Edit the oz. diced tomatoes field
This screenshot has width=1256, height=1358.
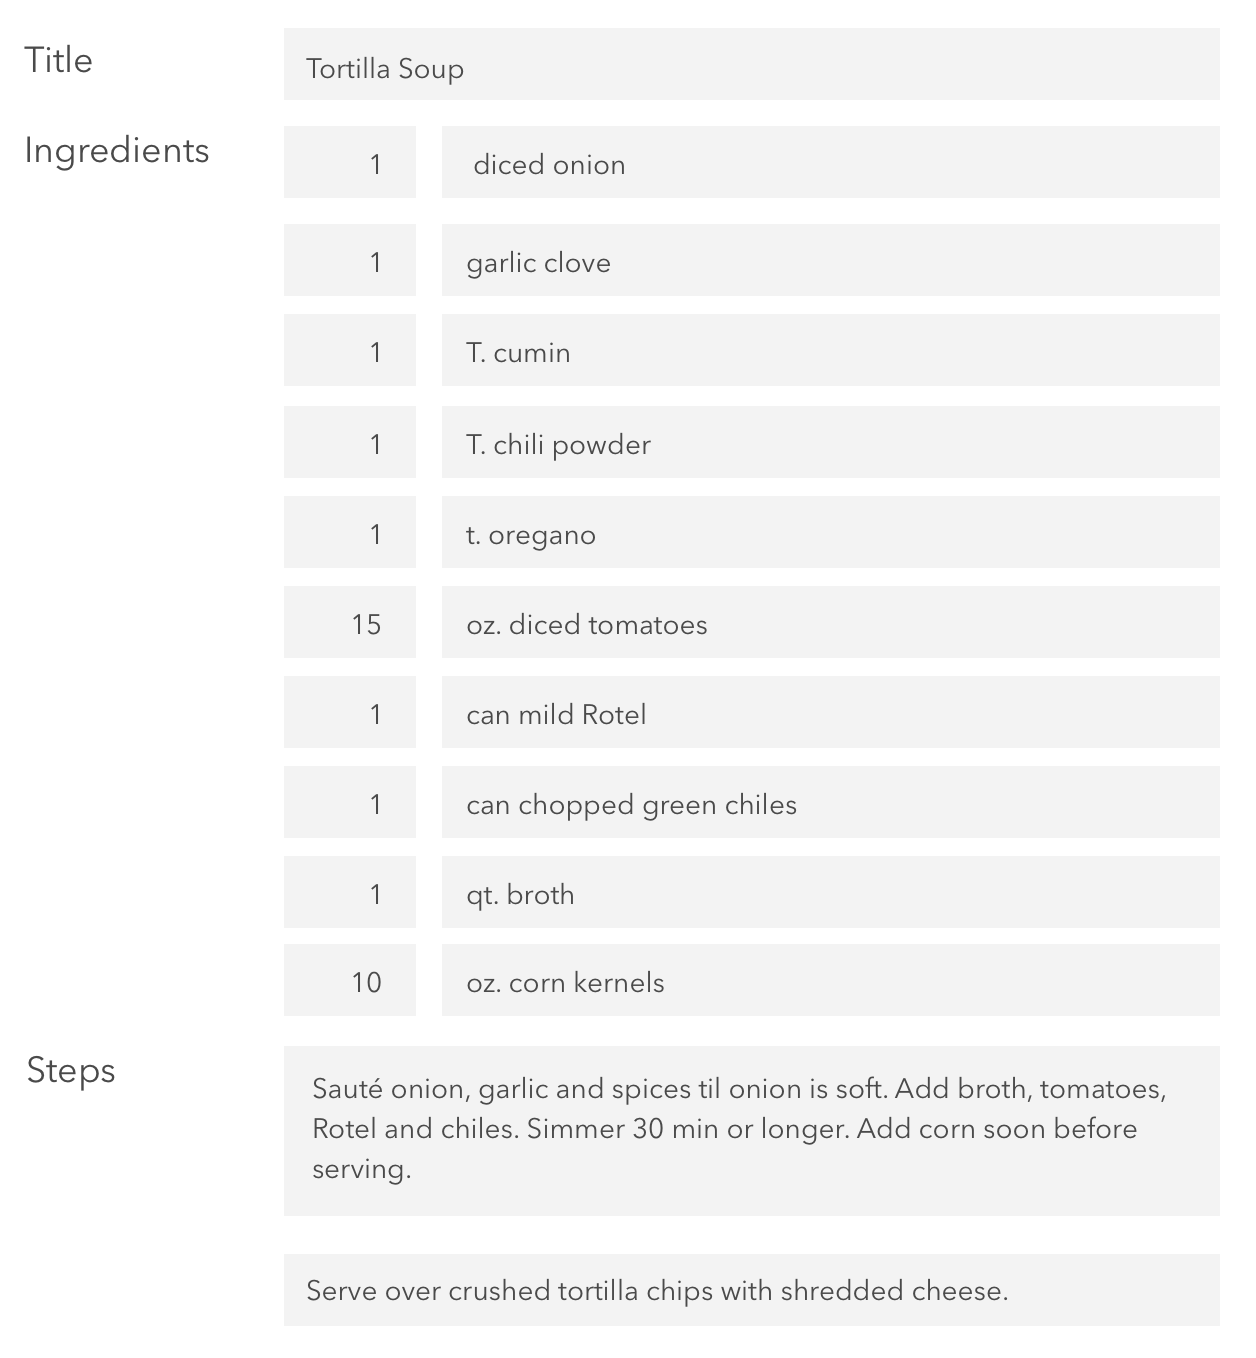pos(830,622)
